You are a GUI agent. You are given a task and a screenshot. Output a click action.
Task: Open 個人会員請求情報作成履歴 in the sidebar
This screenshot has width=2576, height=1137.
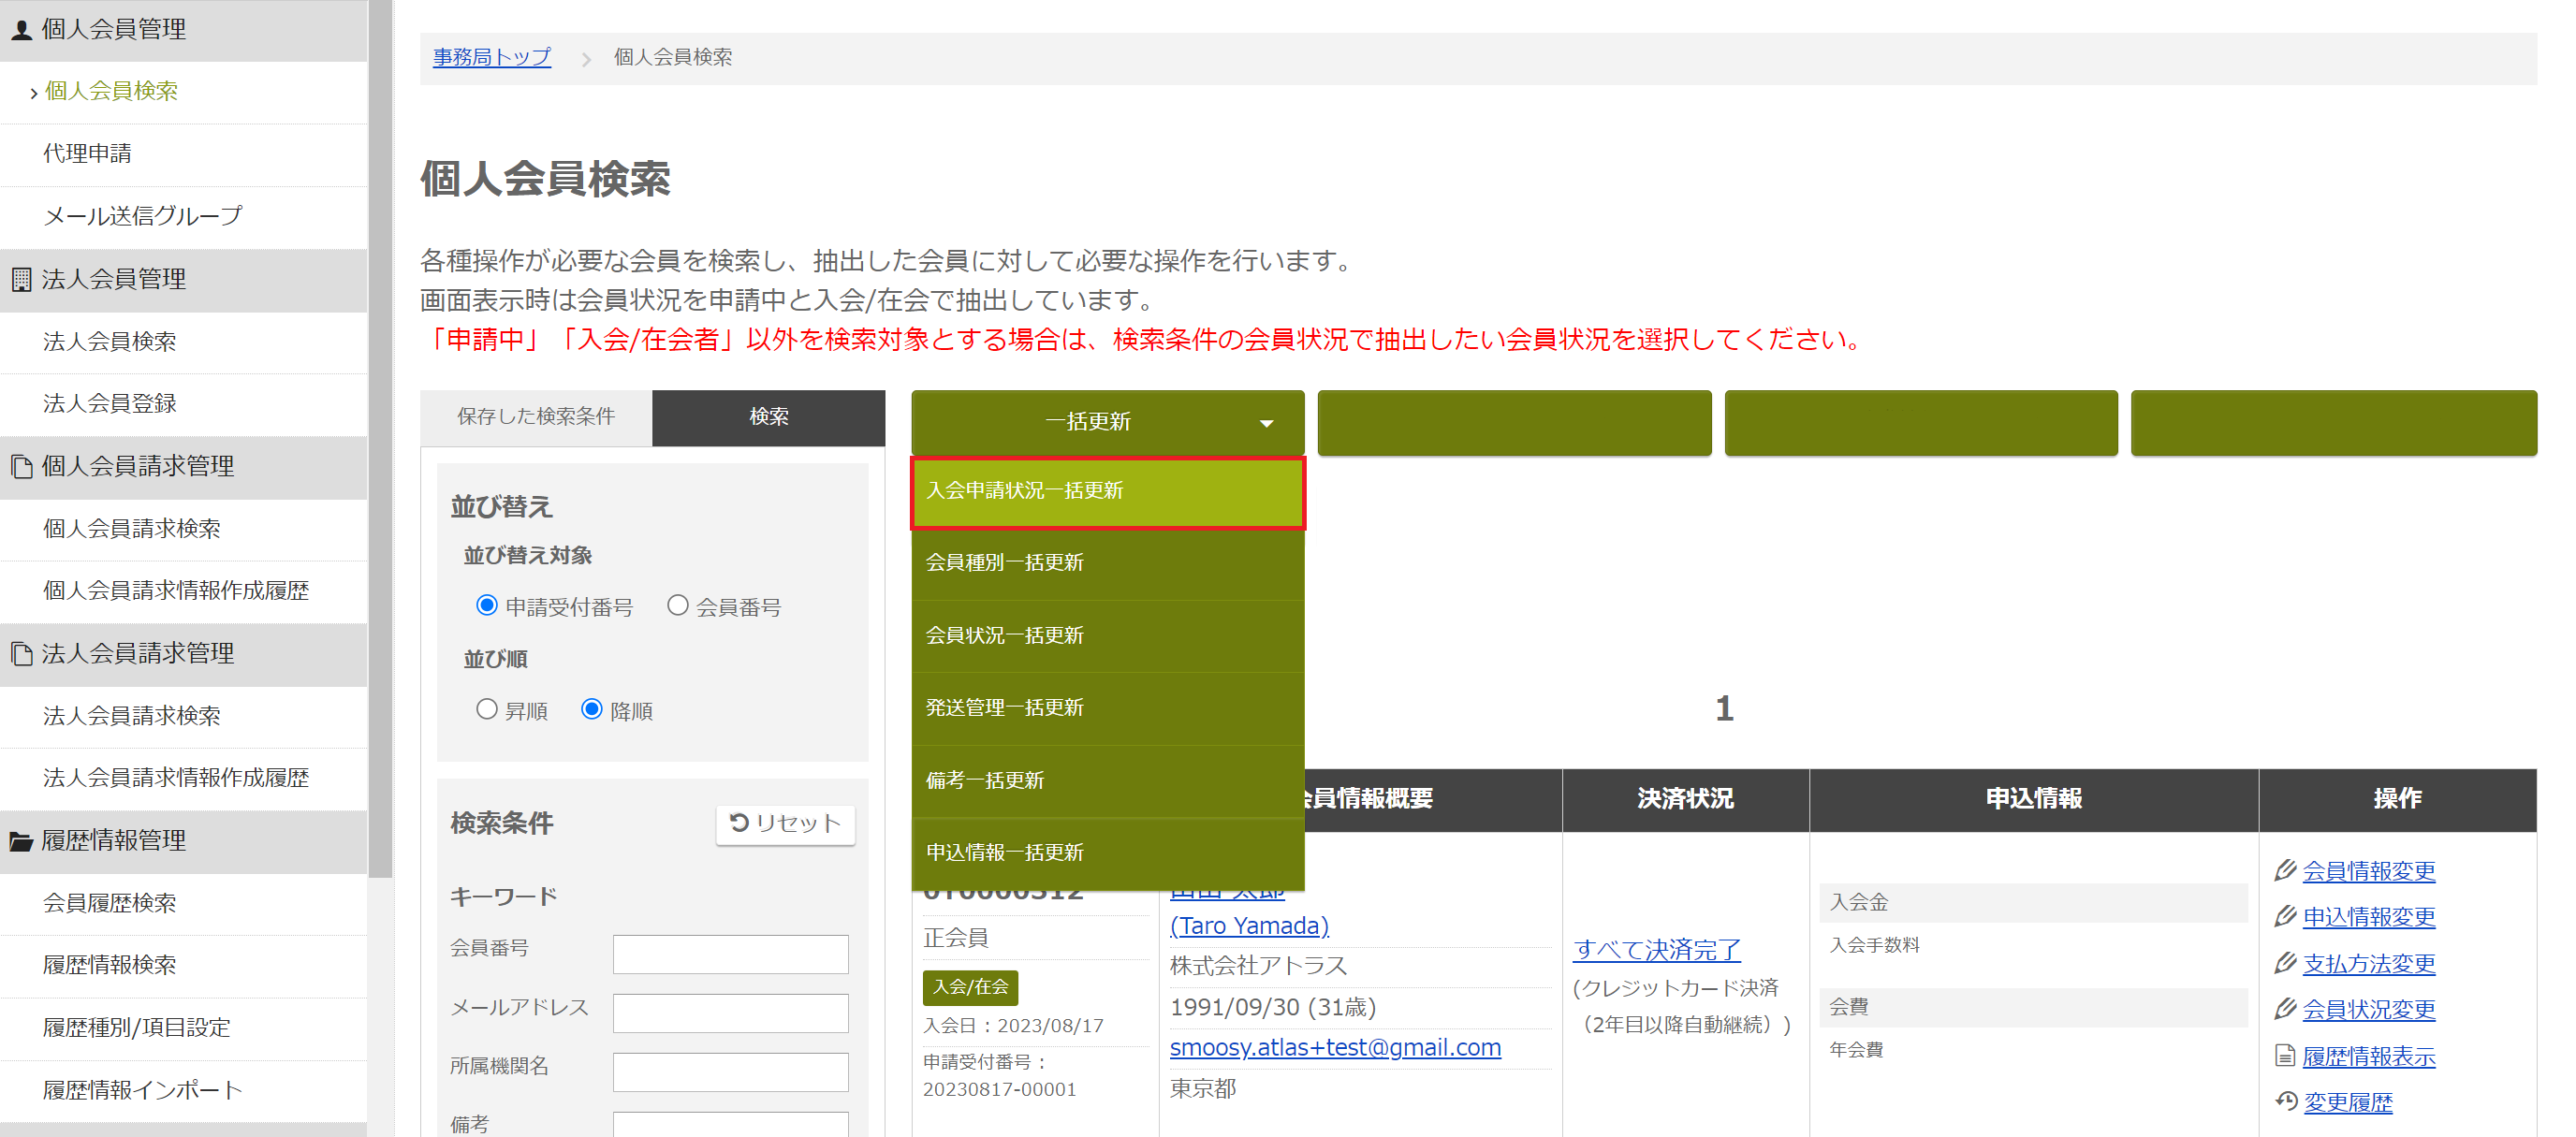[176, 591]
